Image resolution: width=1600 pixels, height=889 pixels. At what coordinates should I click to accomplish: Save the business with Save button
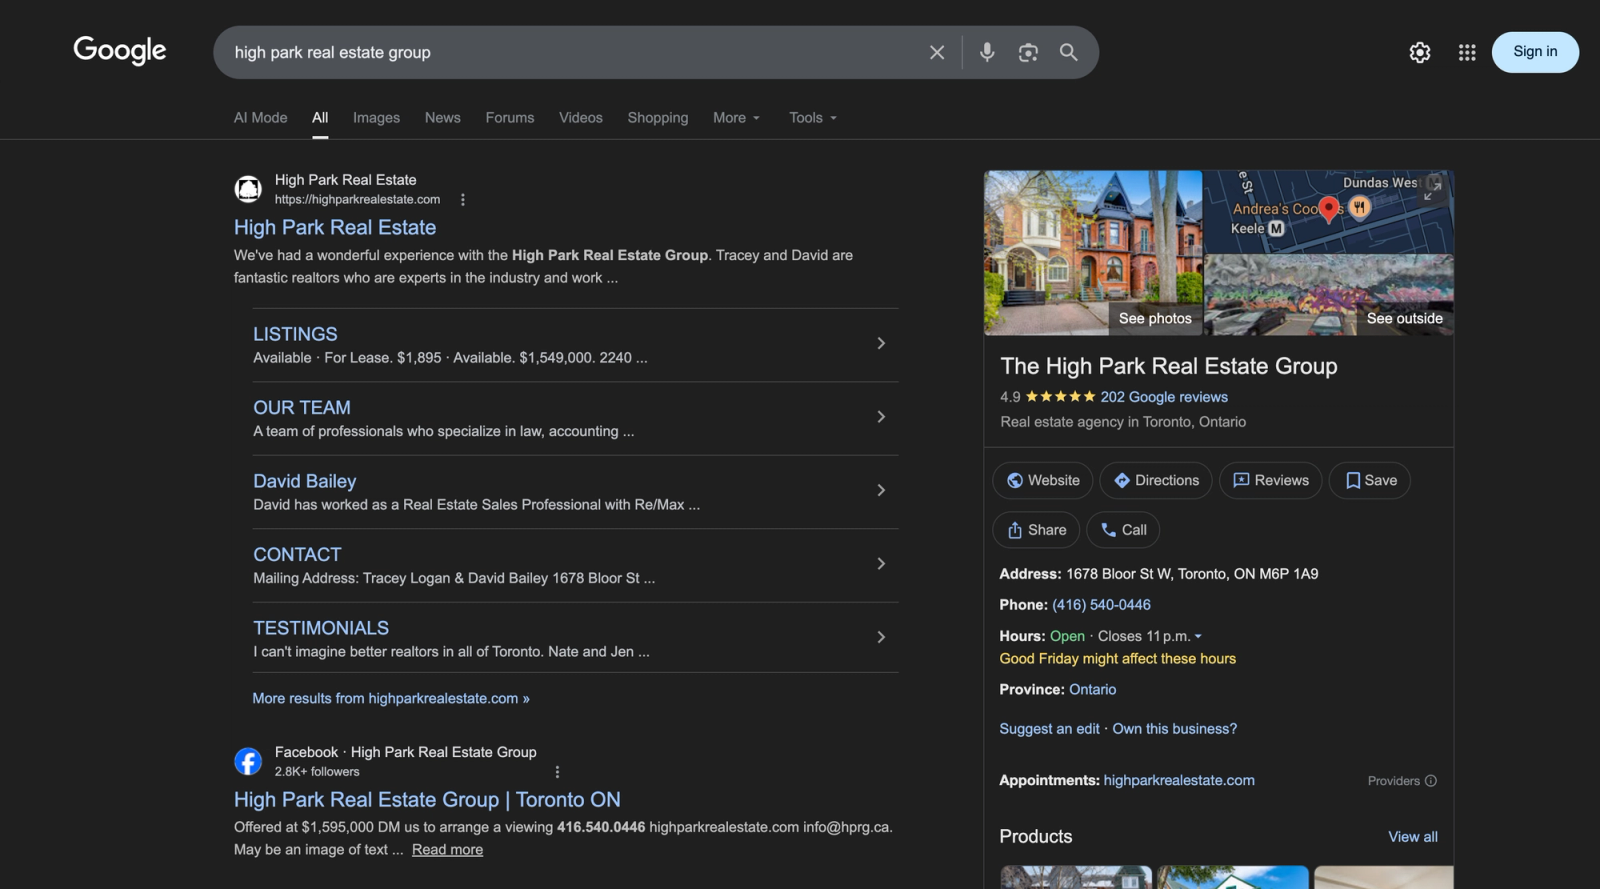tap(1370, 480)
